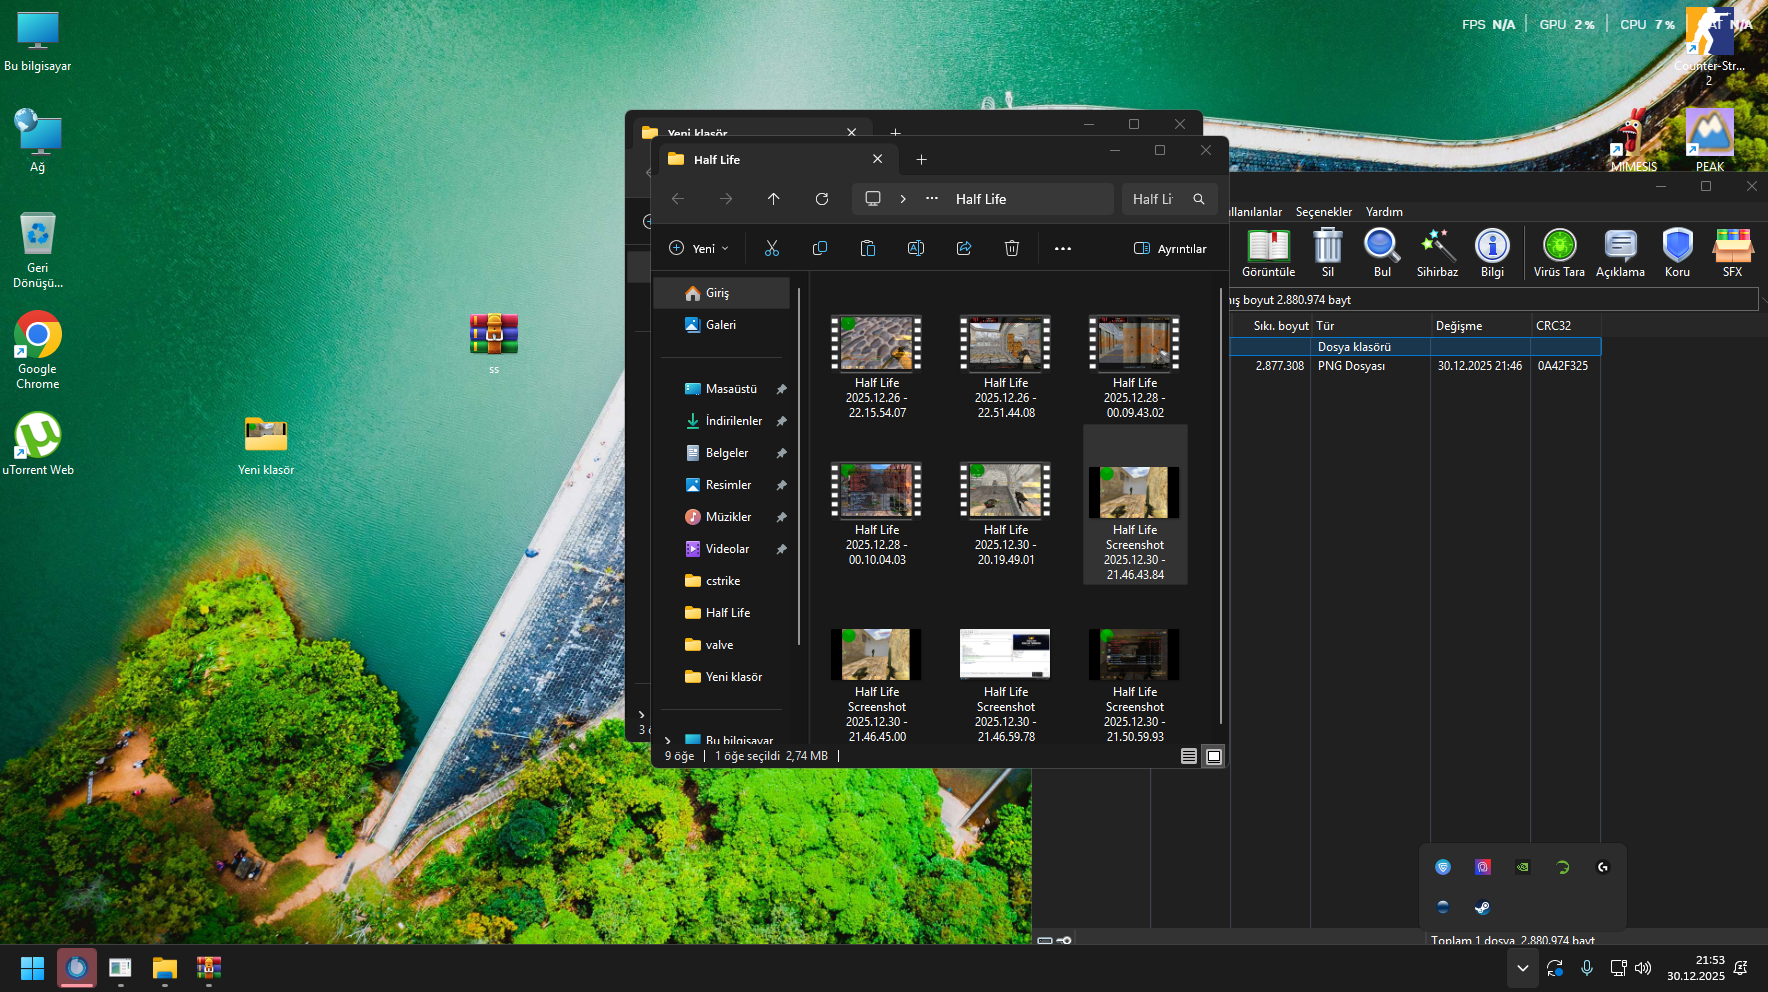Select the MIMESIS desktop shortcut
Image resolution: width=1768 pixels, height=992 pixels.
coord(1634,140)
